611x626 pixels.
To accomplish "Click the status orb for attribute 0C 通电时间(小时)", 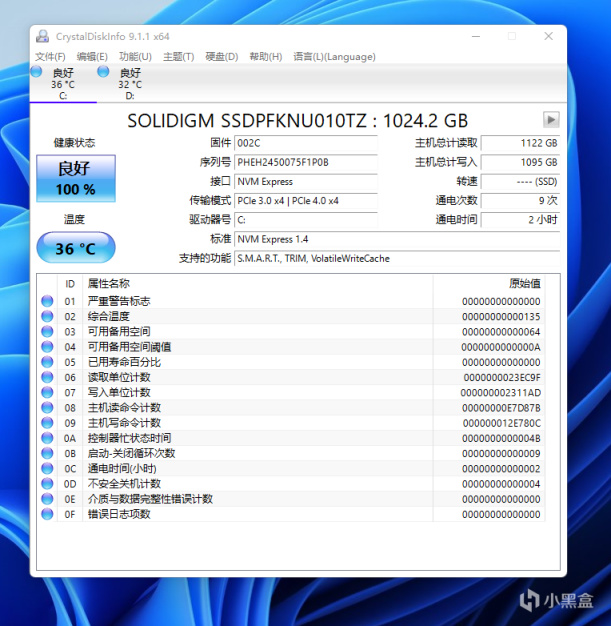I will point(47,468).
